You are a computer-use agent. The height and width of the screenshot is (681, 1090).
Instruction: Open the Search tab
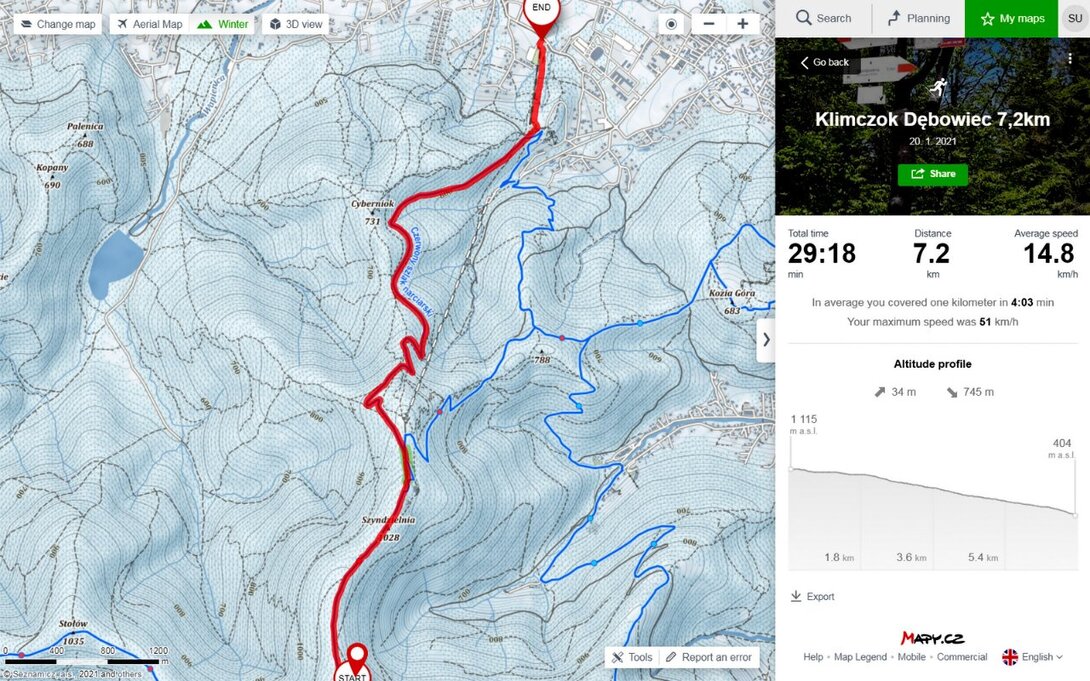coord(824,19)
